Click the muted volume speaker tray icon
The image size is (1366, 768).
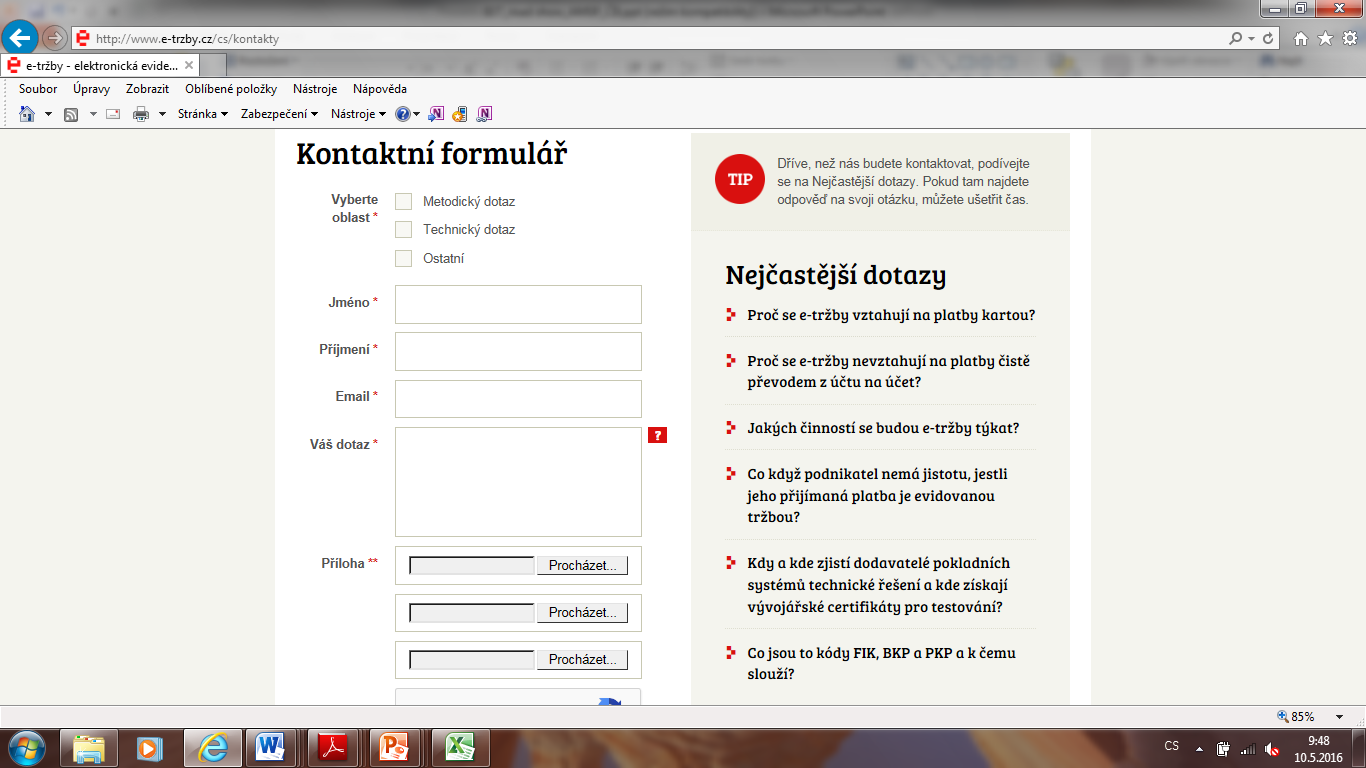point(1272,748)
